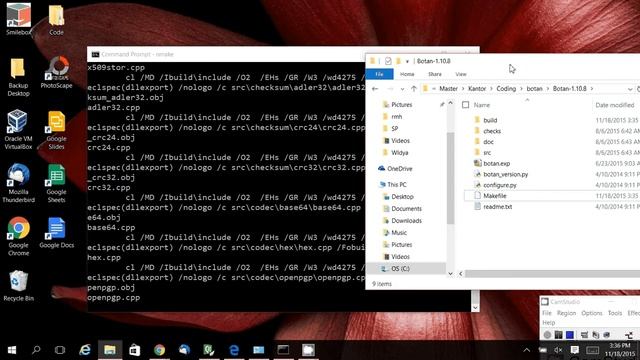Select Downloads in navigation pane
Image resolution: width=640 pixels, height=360 pixels.
tap(402, 220)
